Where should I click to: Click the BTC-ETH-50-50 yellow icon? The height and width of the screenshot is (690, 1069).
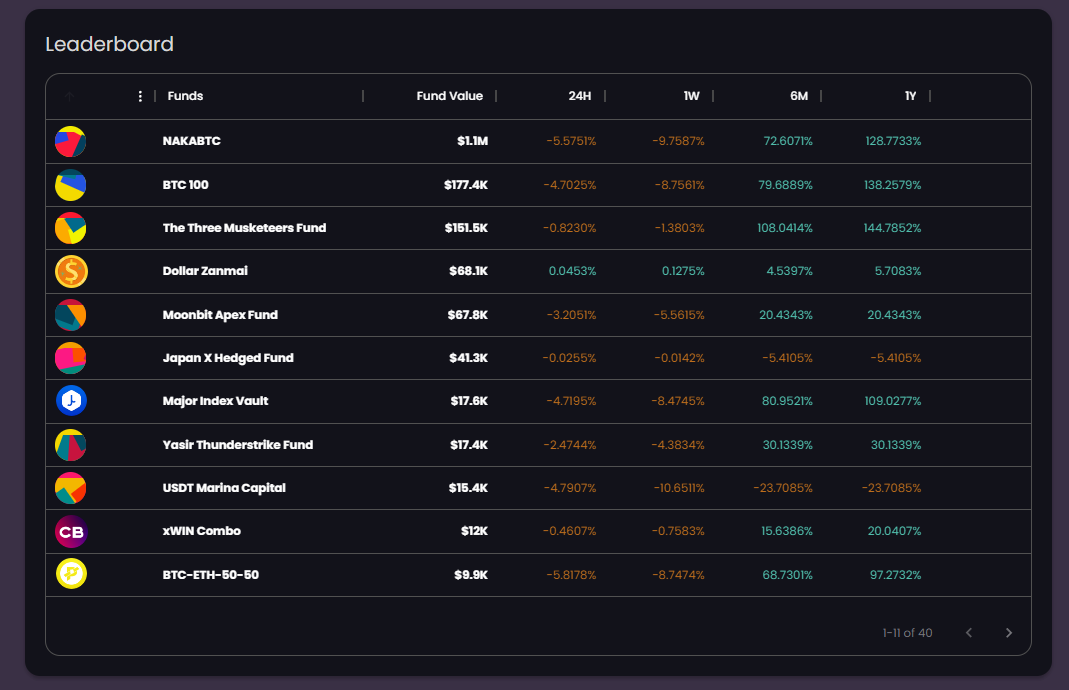click(x=70, y=574)
